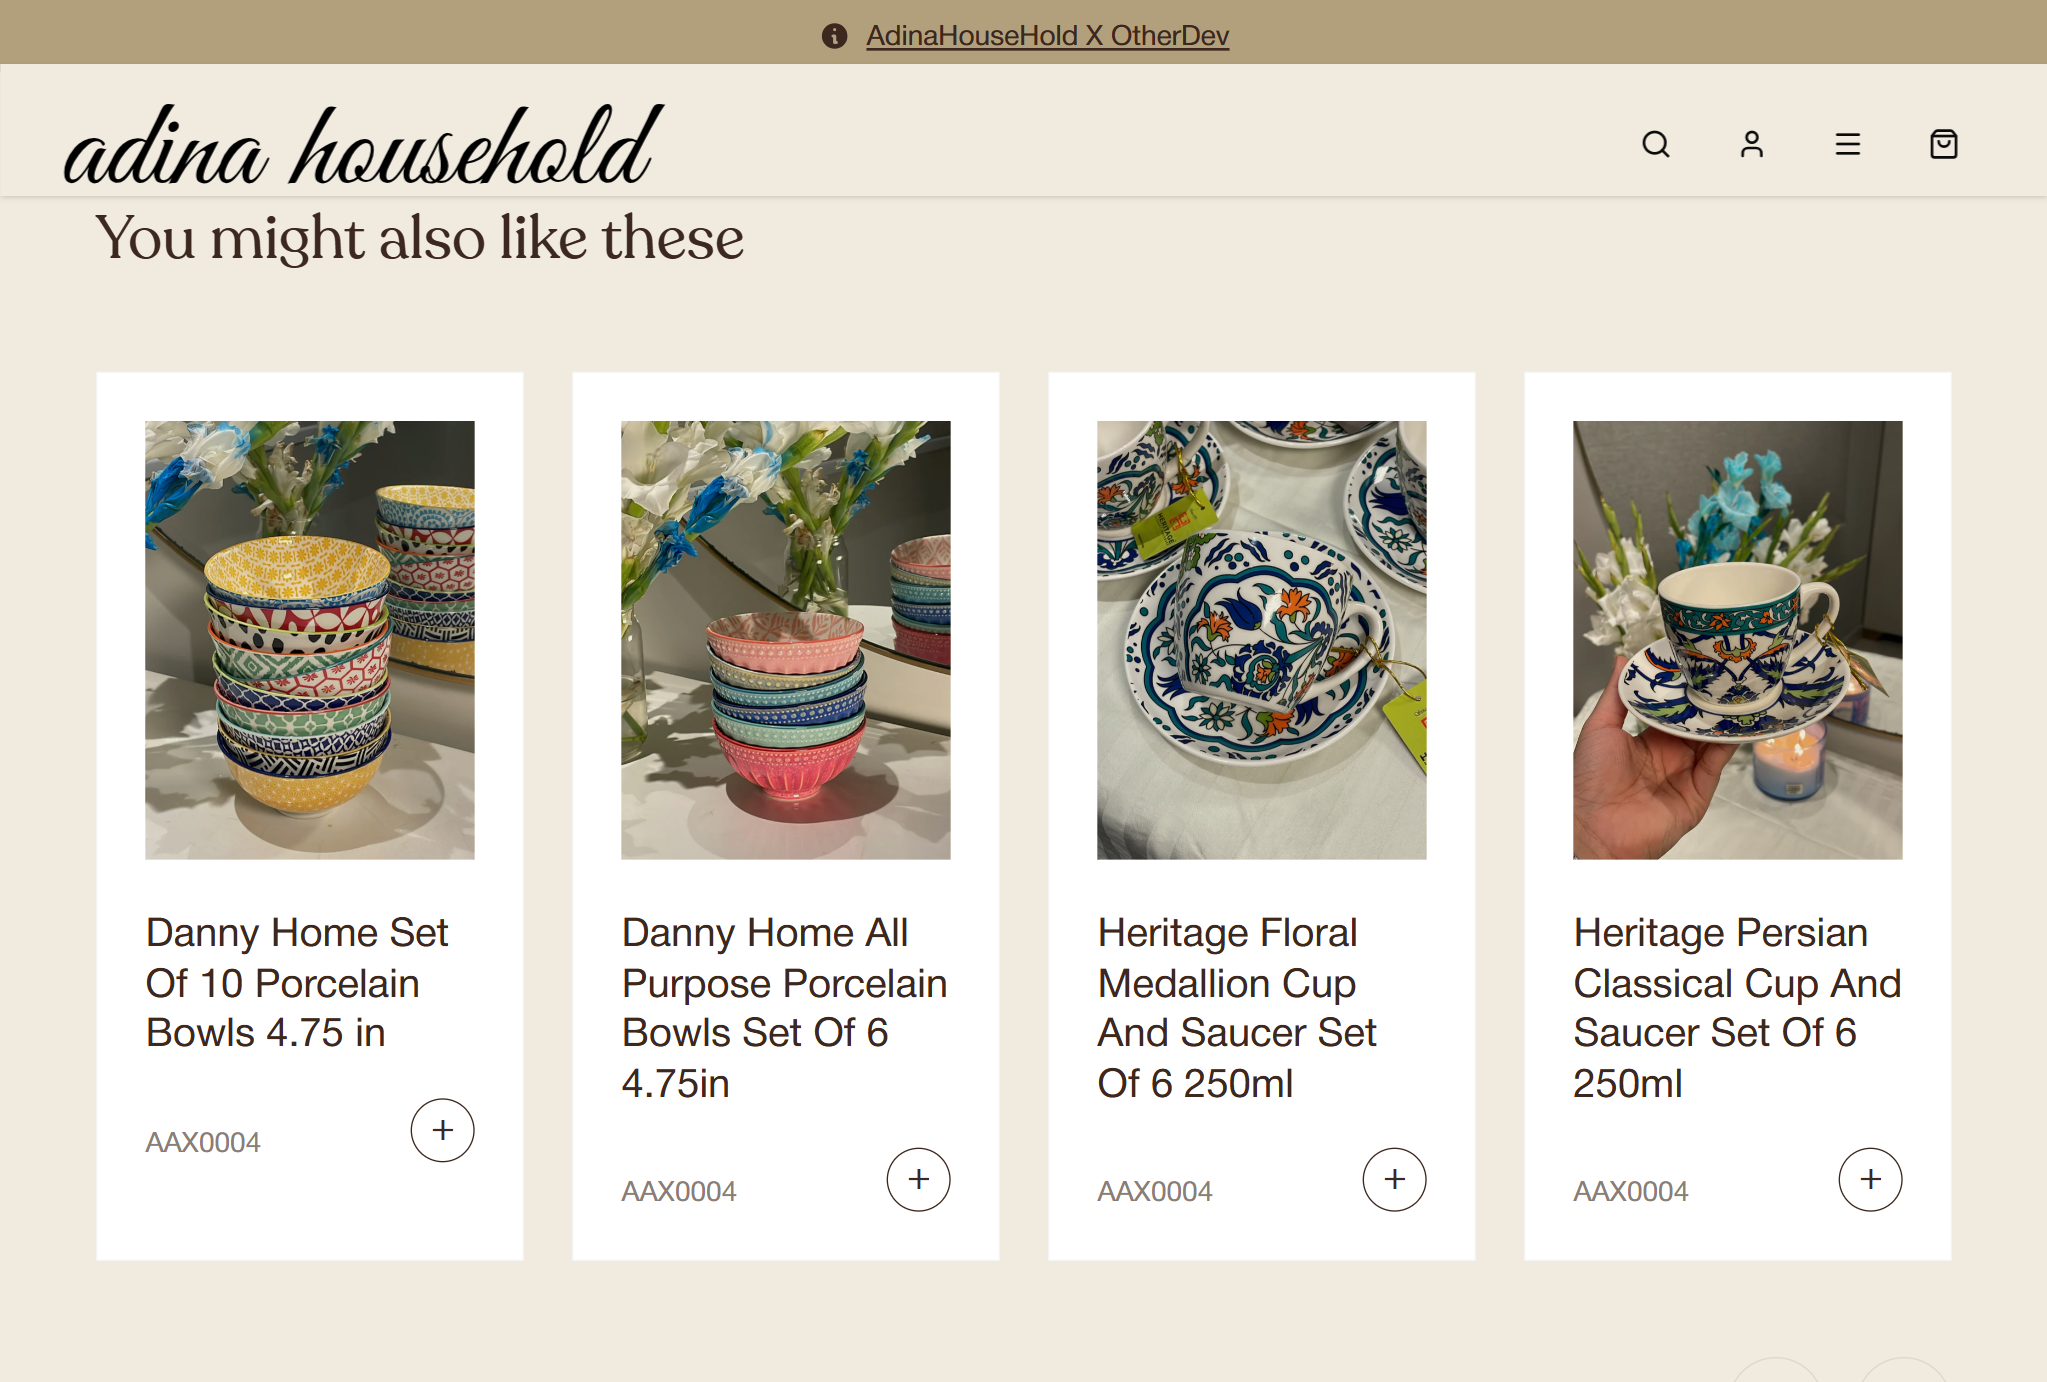Screen dimensions: 2047x1382
Task: Click the info icon in the announcement banner
Action: point(834,36)
